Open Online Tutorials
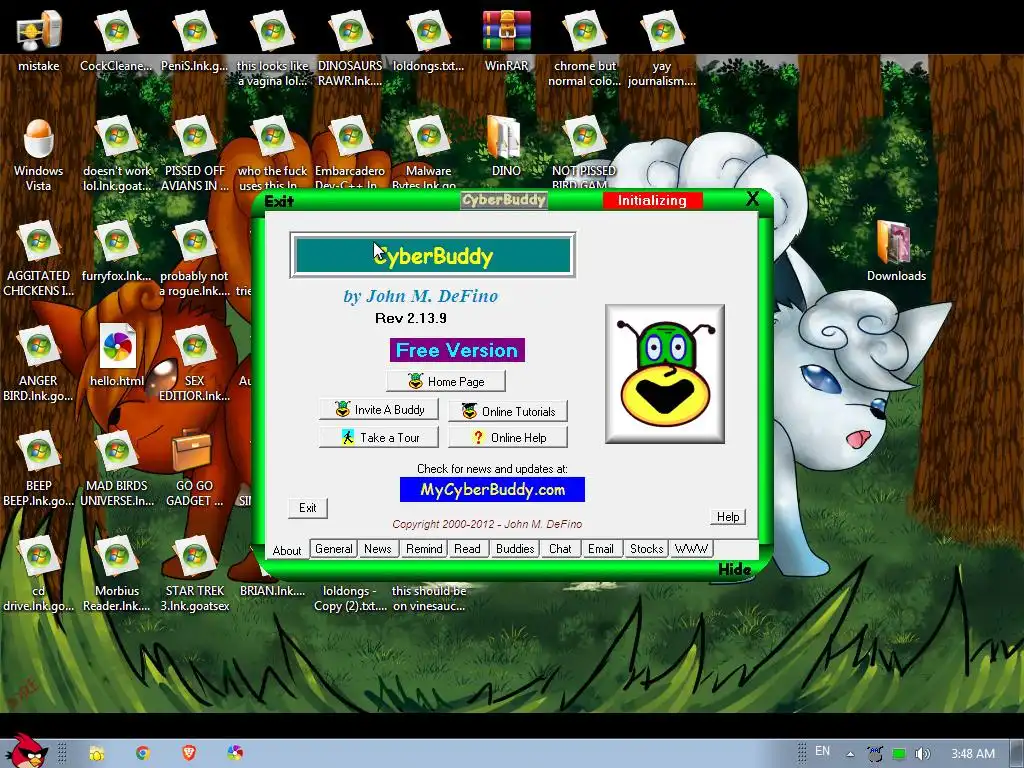 [508, 411]
